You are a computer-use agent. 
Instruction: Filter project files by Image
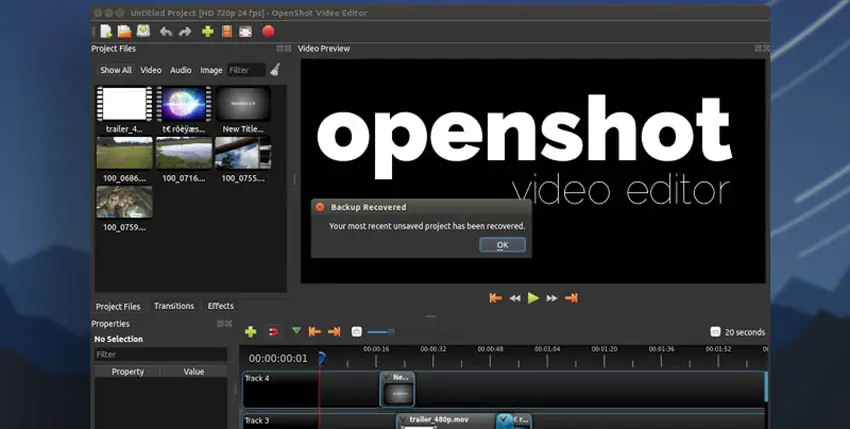(211, 70)
